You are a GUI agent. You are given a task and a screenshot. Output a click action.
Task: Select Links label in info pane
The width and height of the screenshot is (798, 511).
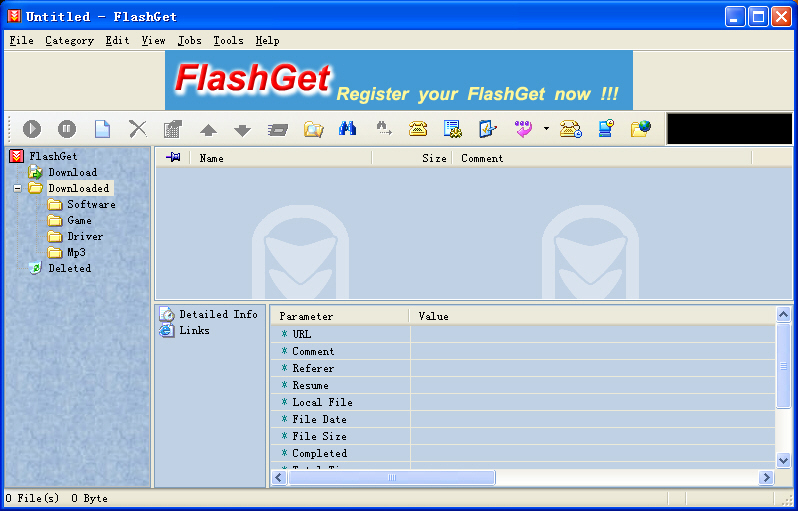(x=194, y=330)
